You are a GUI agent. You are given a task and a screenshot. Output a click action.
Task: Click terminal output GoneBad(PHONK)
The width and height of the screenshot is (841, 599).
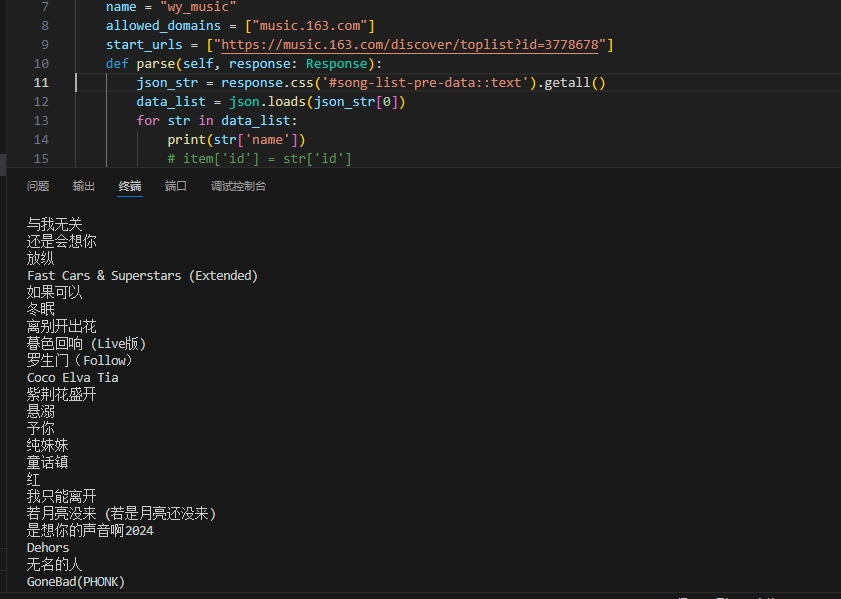76,581
